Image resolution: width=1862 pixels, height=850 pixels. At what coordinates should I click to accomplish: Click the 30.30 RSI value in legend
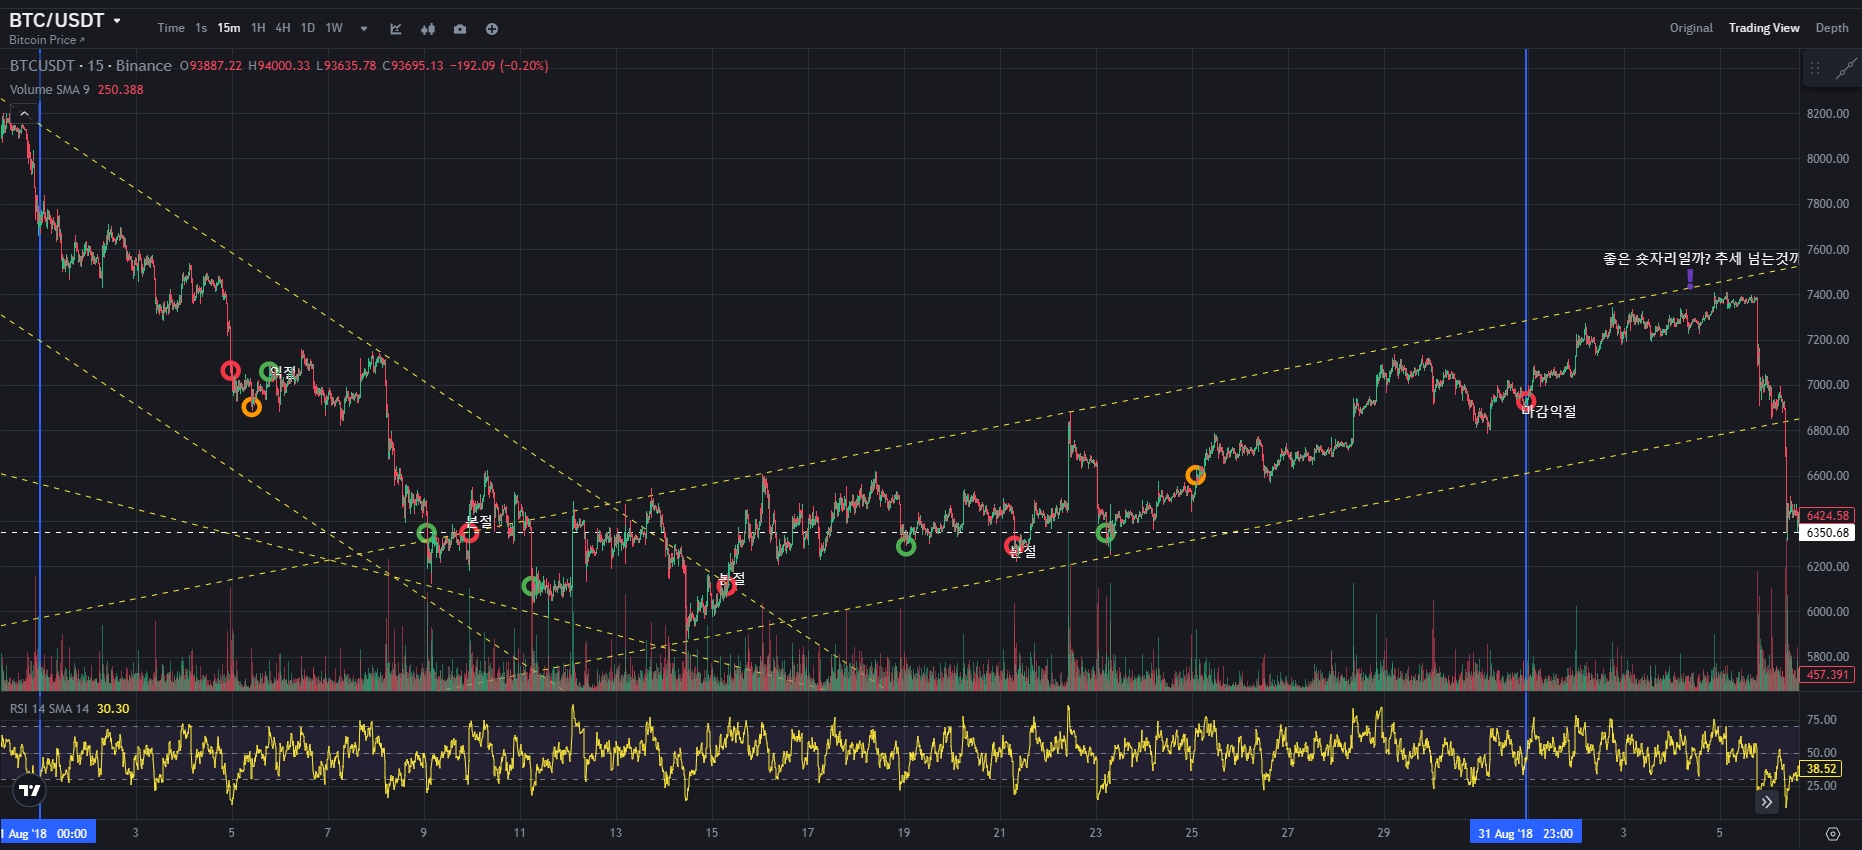pyautogui.click(x=113, y=709)
